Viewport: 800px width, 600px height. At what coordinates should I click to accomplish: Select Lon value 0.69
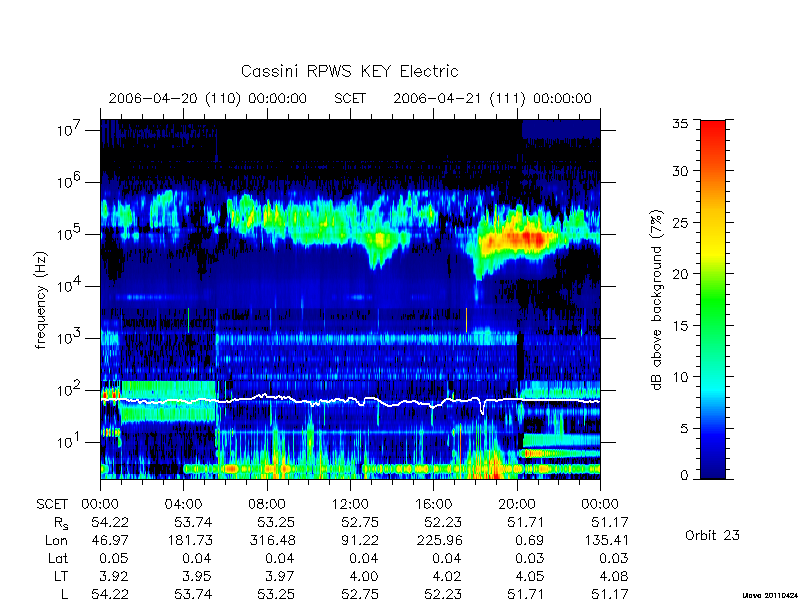529,540
